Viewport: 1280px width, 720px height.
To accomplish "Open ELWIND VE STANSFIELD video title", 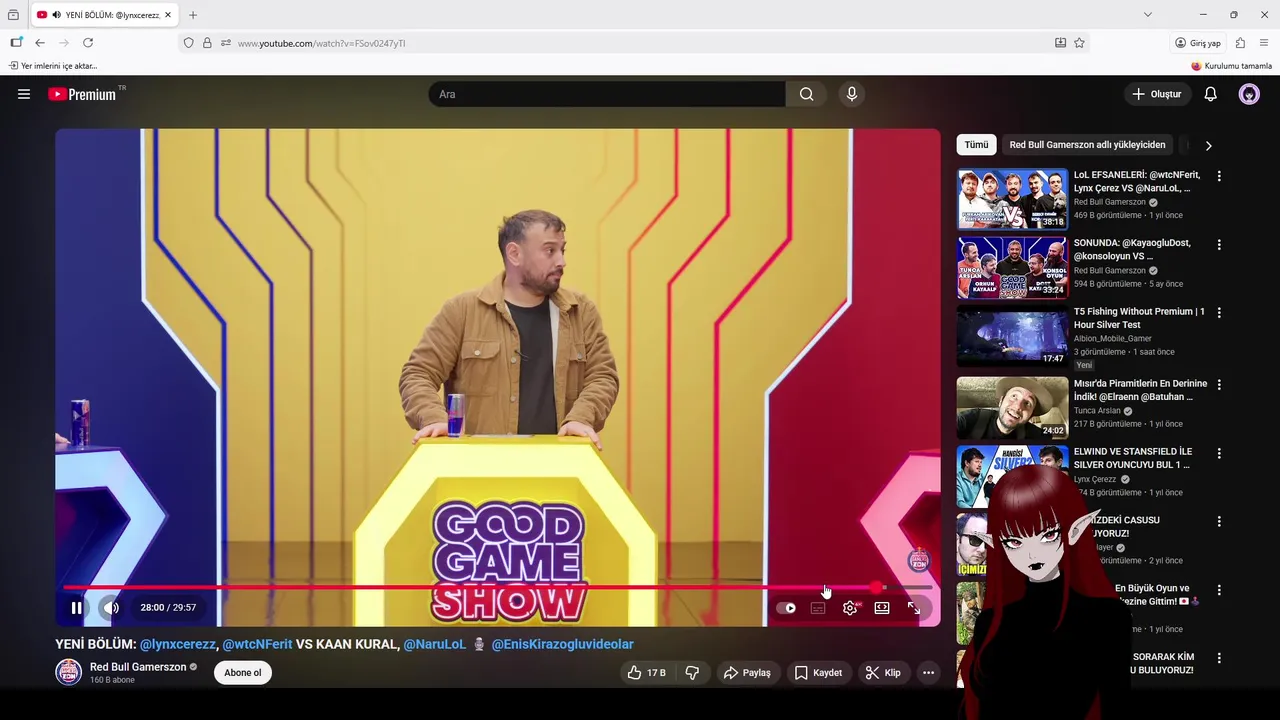I will pos(1133,458).
